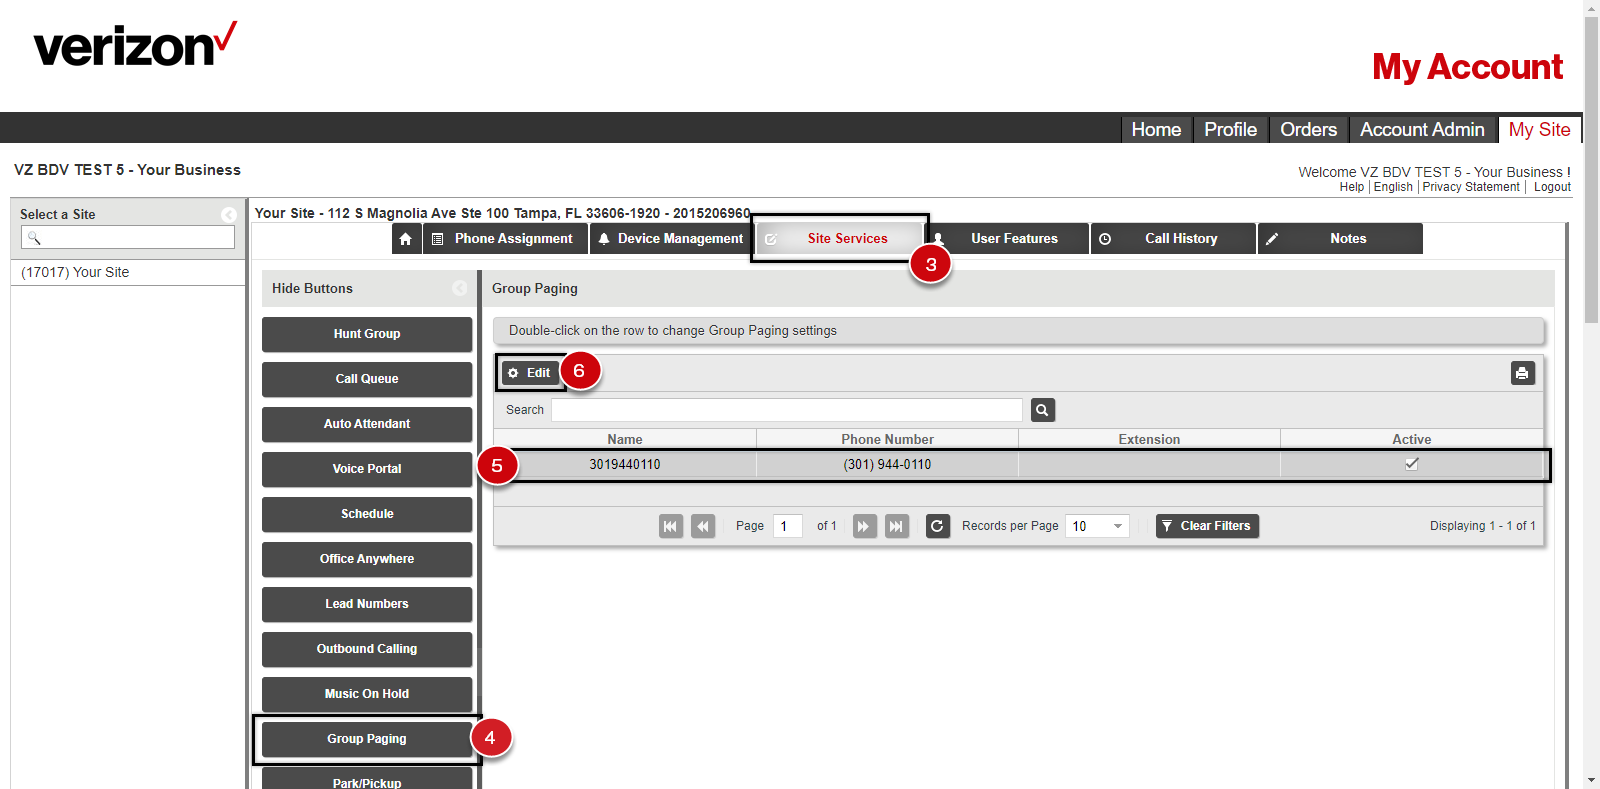Select phone number (301) 944-0110
This screenshot has height=789, width=1600.
click(x=887, y=465)
